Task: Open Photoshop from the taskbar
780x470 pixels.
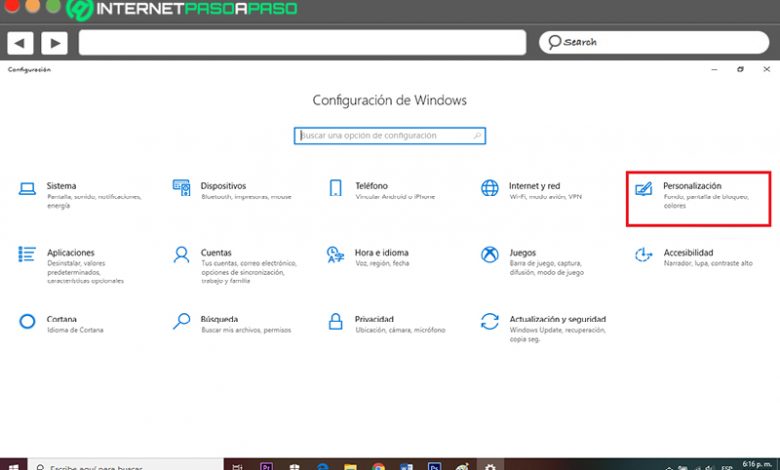Action: [x=434, y=466]
